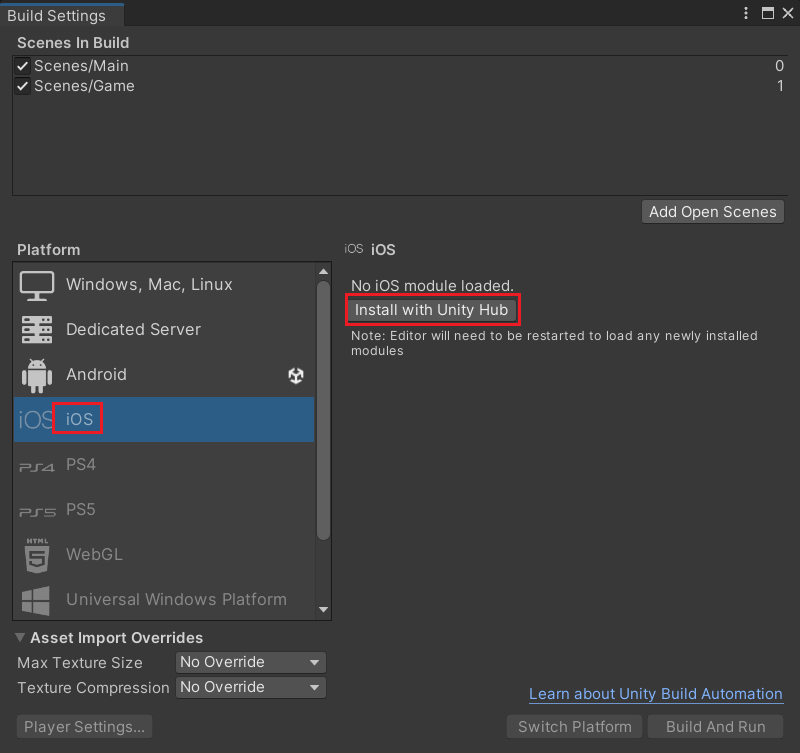Image resolution: width=800 pixels, height=753 pixels.
Task: Click the scene index 0 value
Action: (779, 66)
